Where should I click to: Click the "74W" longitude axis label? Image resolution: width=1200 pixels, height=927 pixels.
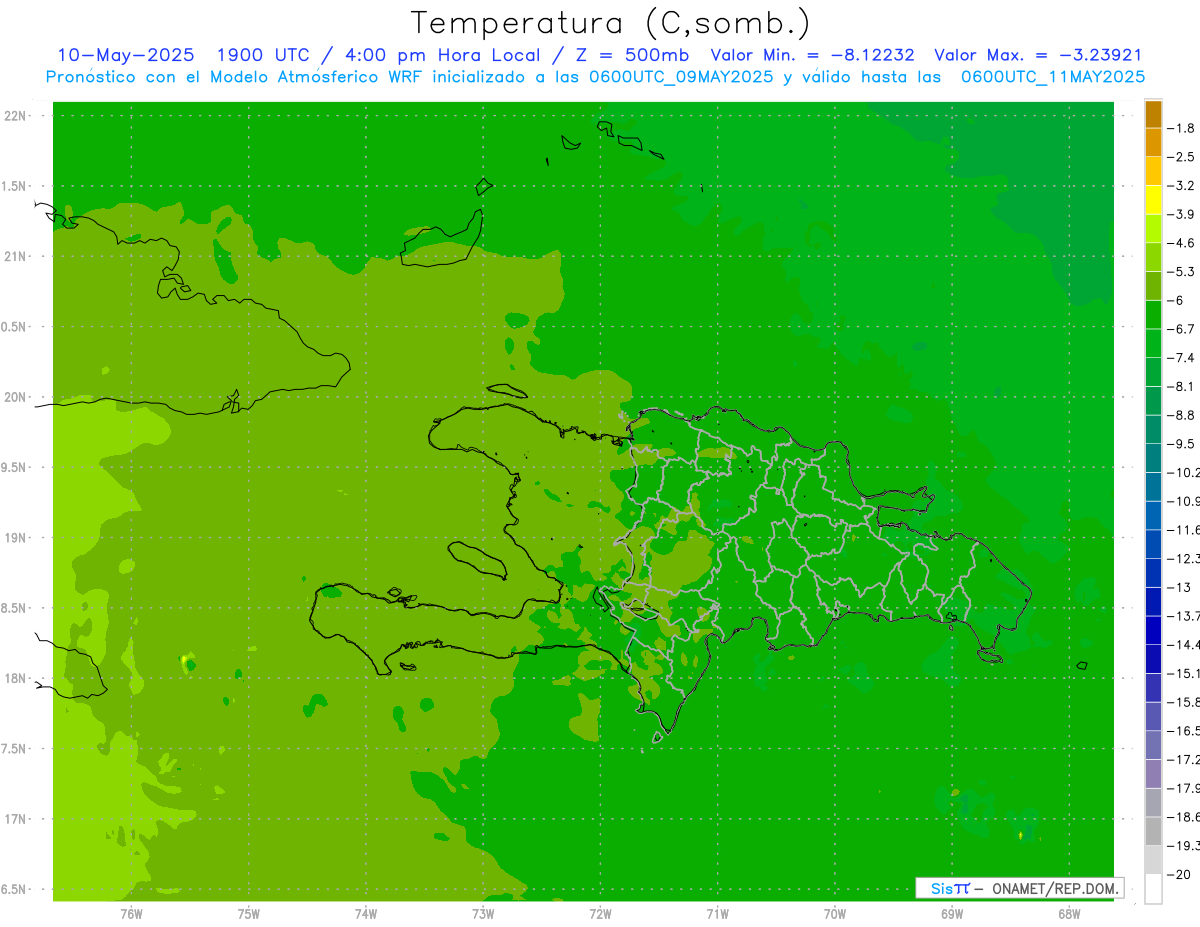(365, 913)
